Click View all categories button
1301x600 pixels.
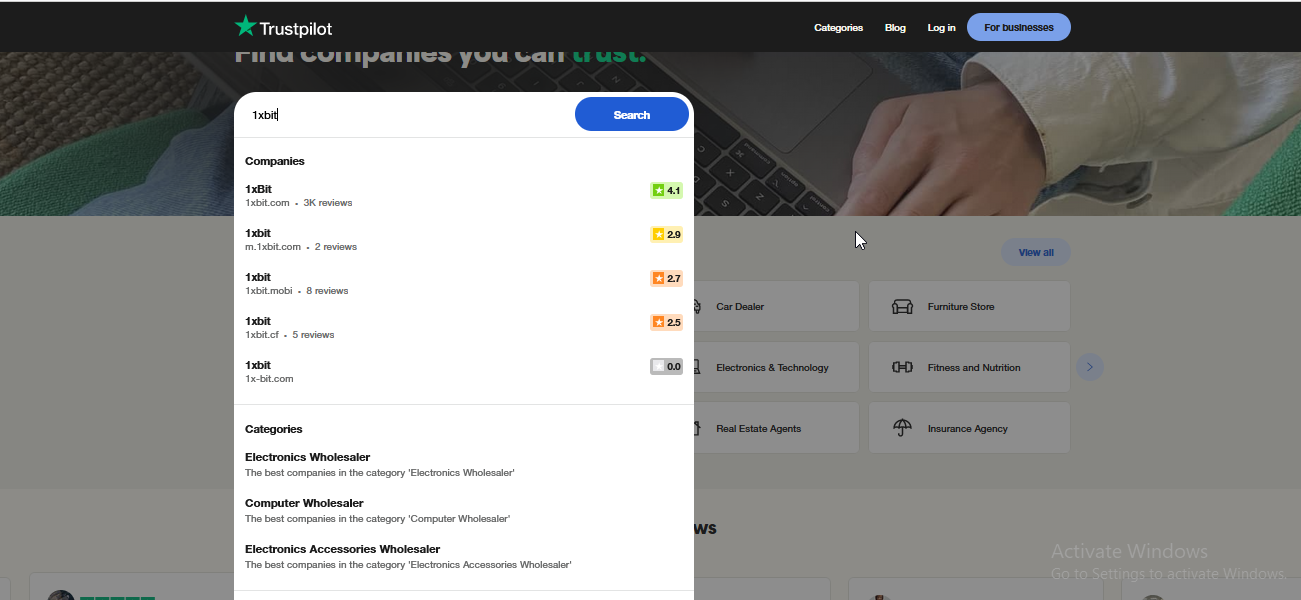(x=1036, y=252)
